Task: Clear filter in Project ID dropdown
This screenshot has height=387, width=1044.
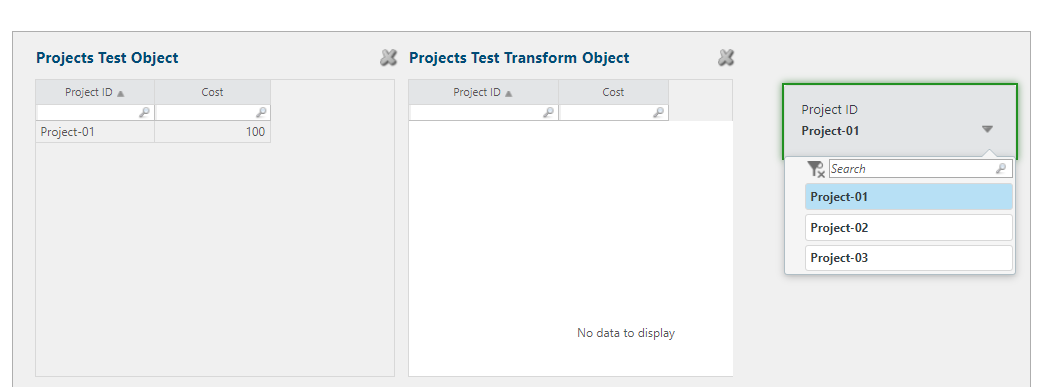Action: click(x=816, y=169)
